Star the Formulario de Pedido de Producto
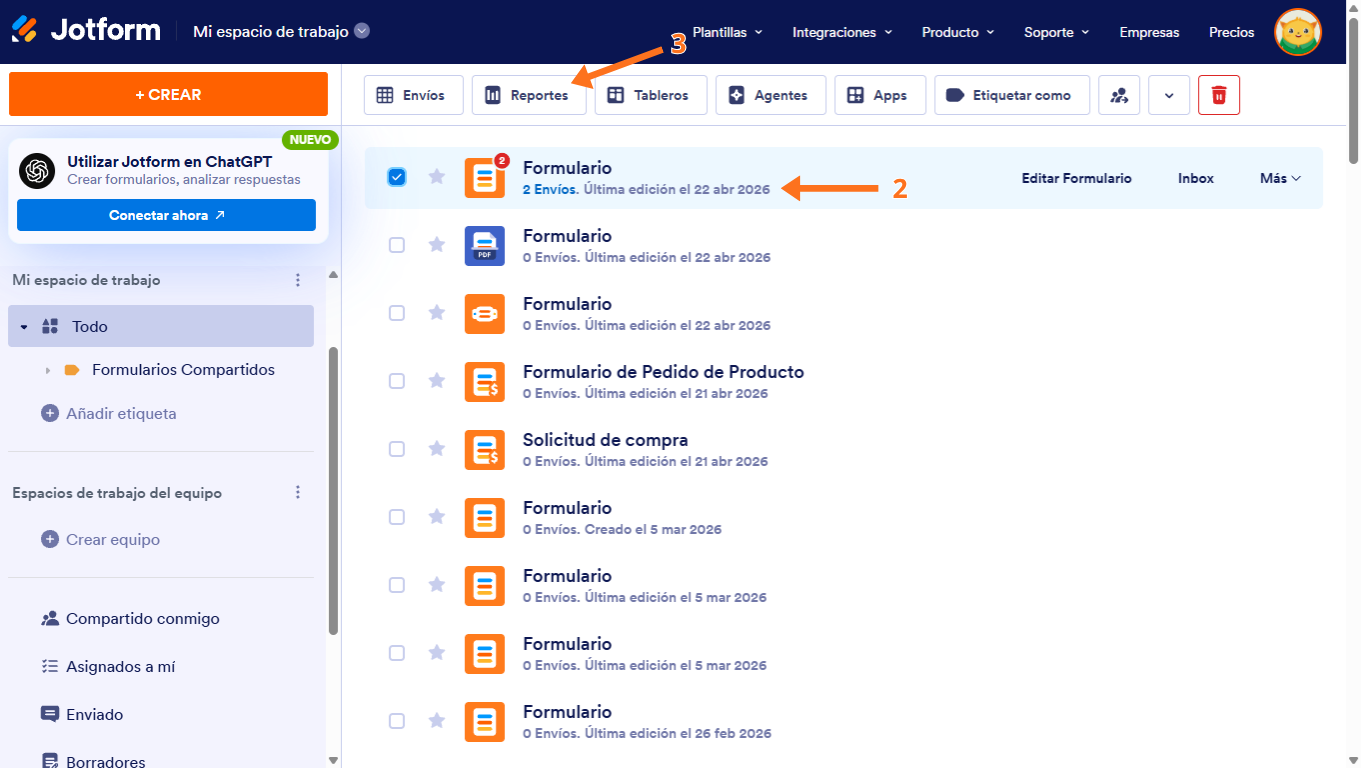The height and width of the screenshot is (768, 1366). tap(437, 381)
